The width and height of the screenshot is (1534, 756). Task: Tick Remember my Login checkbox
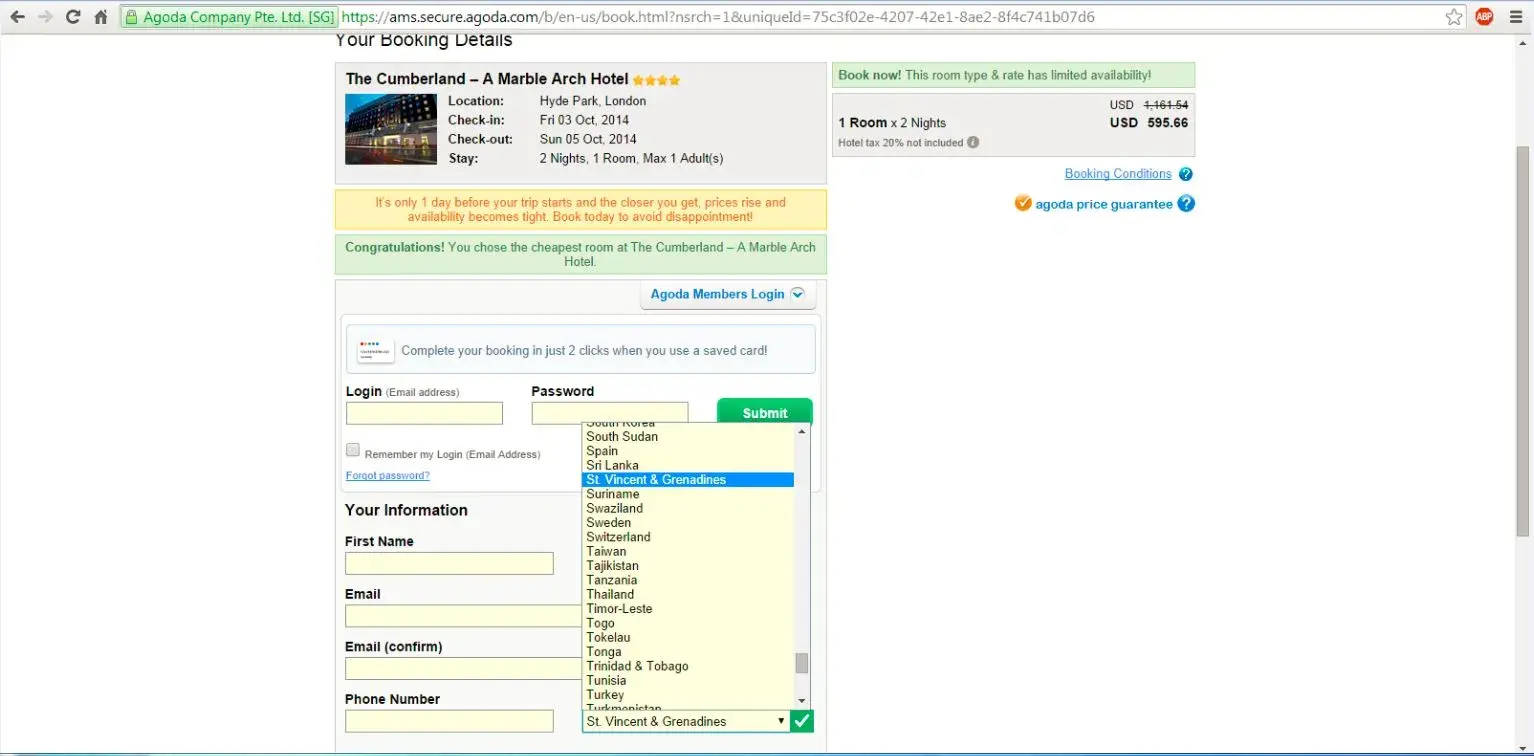353,451
